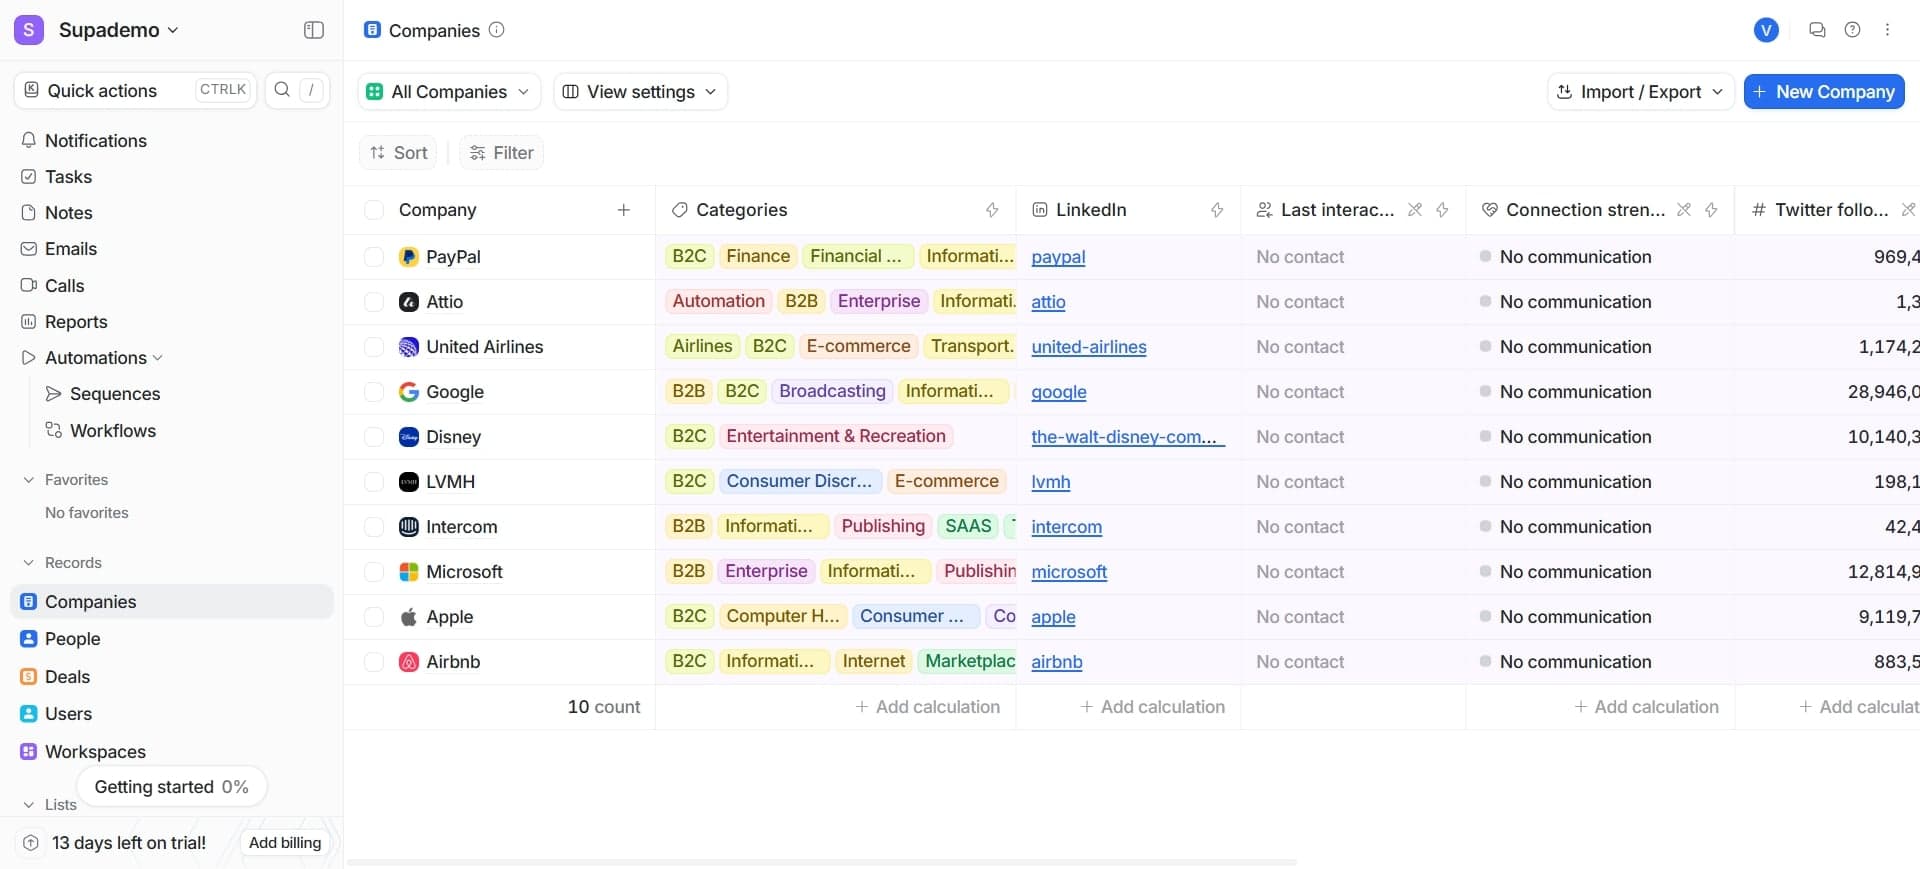Image resolution: width=1920 pixels, height=869 pixels.
Task: Go to People records
Action: [x=72, y=639]
